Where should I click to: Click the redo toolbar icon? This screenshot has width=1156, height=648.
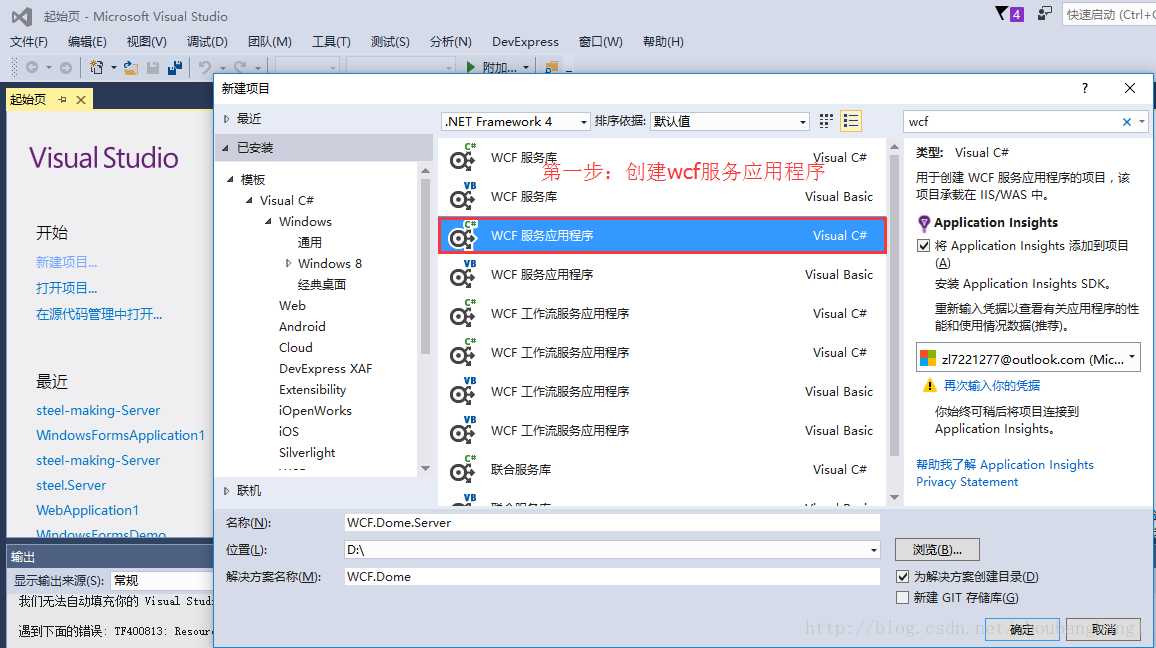point(240,67)
